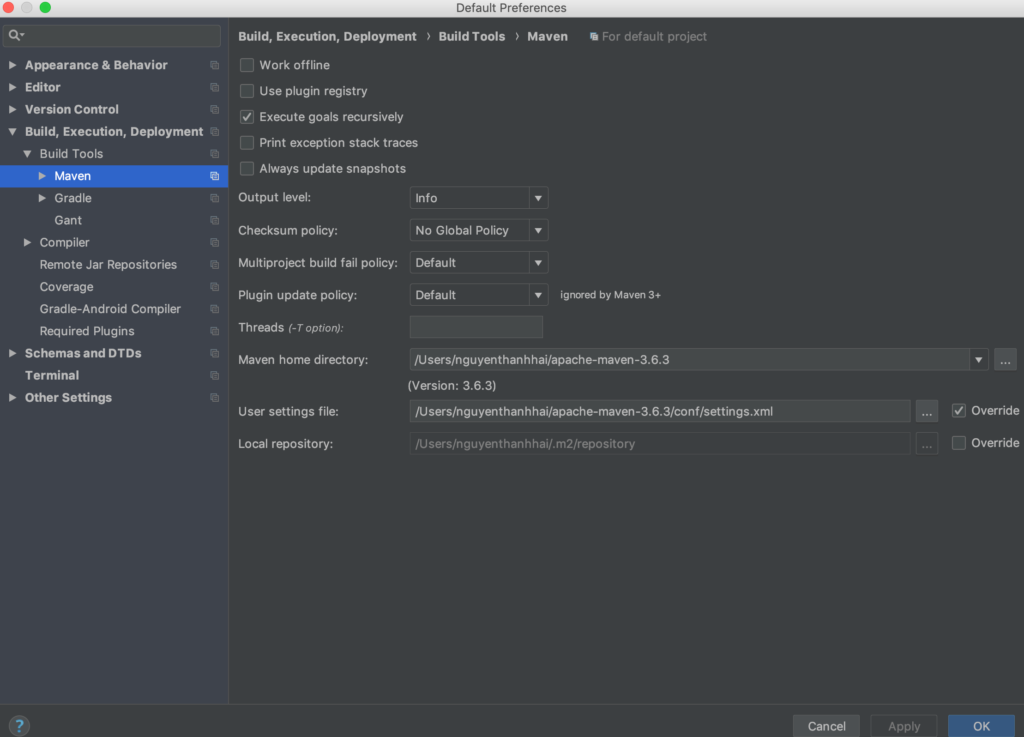Screen dimensions: 1024x737
Task: Toggle Override next to local repository
Action: point(957,442)
